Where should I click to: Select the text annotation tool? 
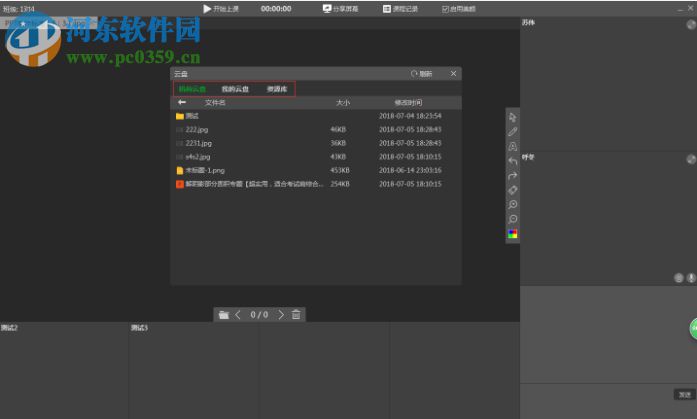(x=513, y=147)
